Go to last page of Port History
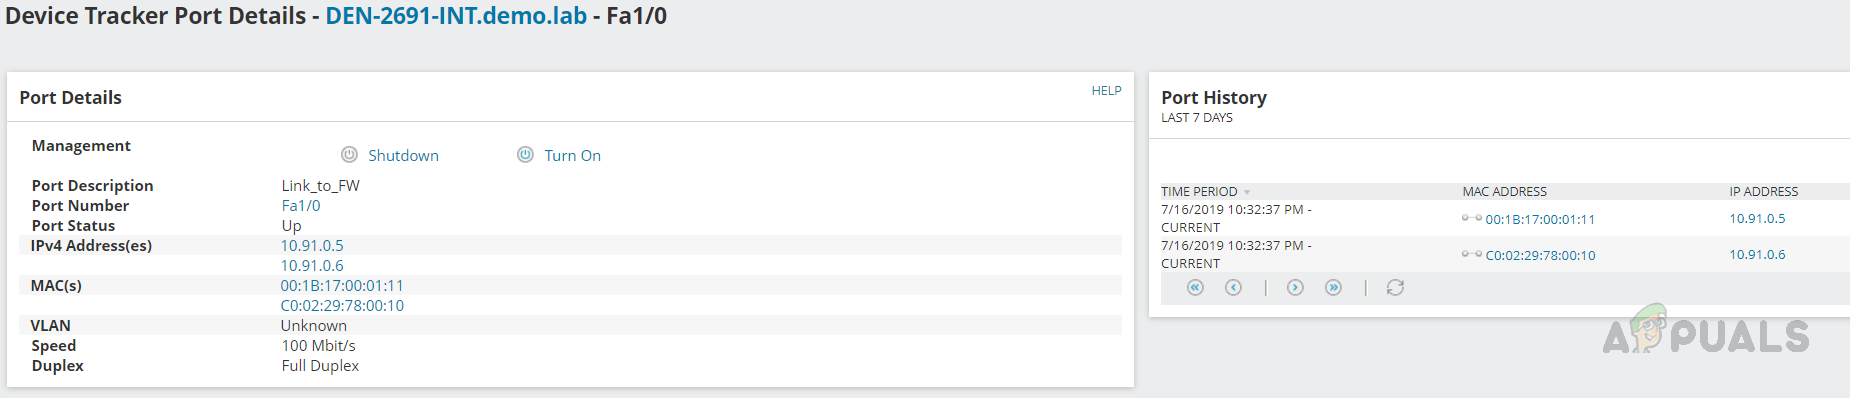The image size is (1850, 398). (1333, 287)
